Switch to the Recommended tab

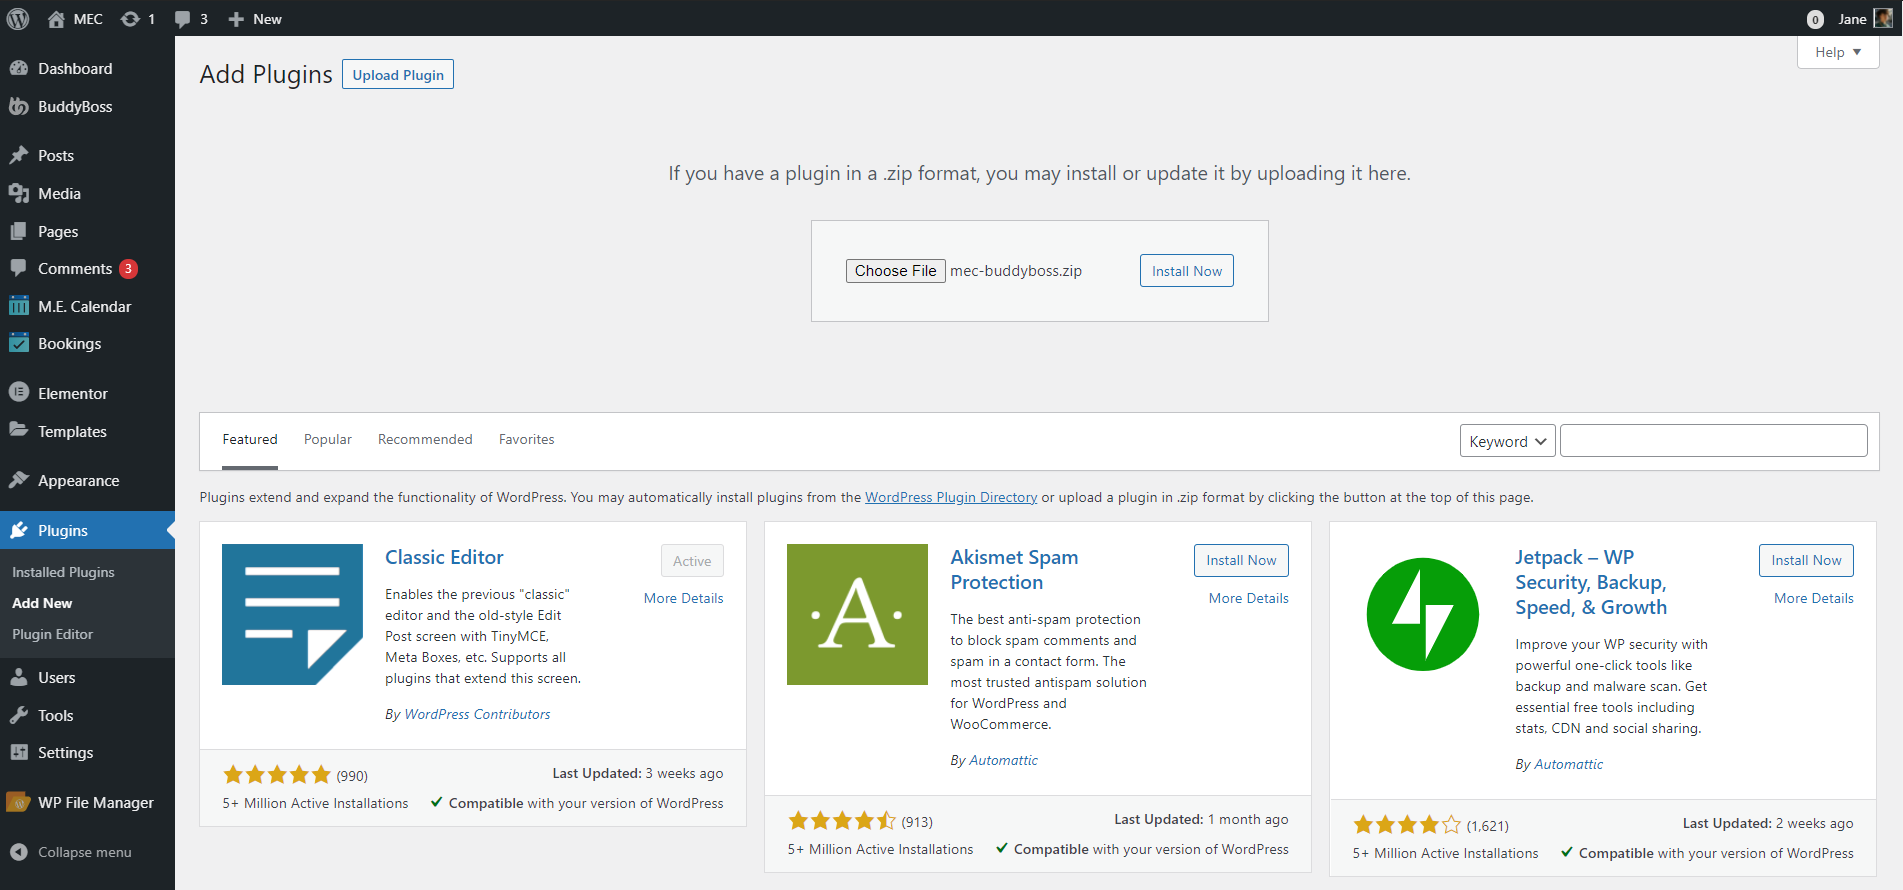pyautogui.click(x=425, y=439)
